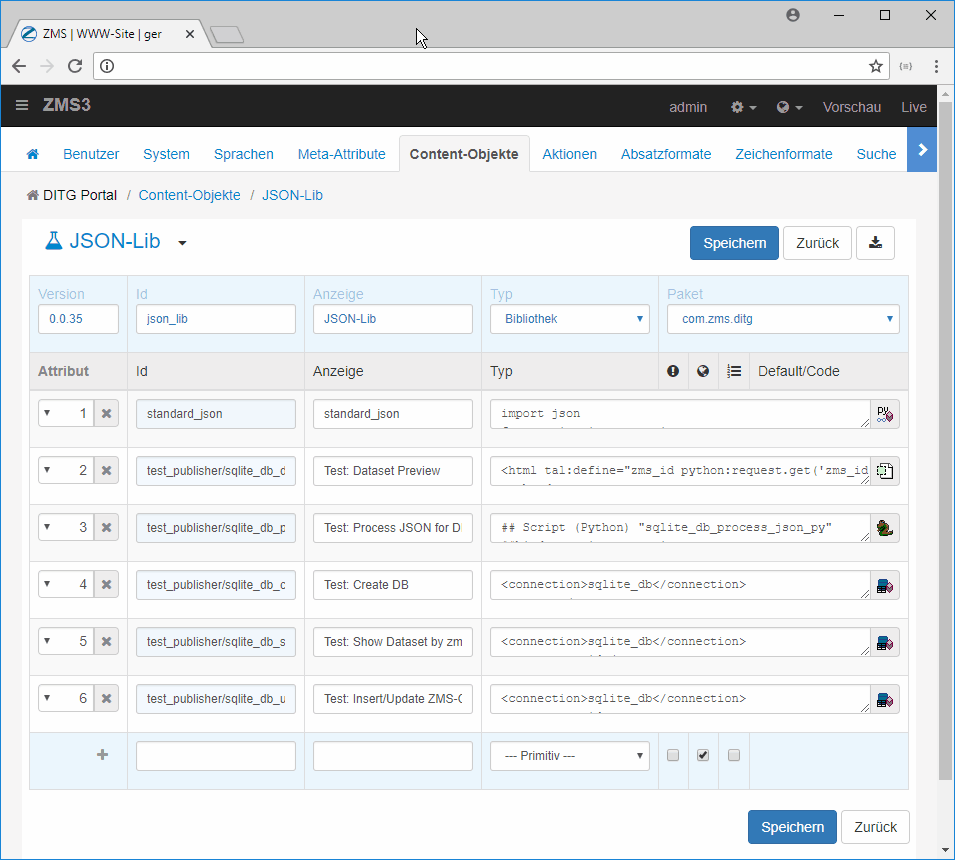The height and width of the screenshot is (860, 955).
Task: Click the Id input field with json_lib
Action: [x=216, y=319]
